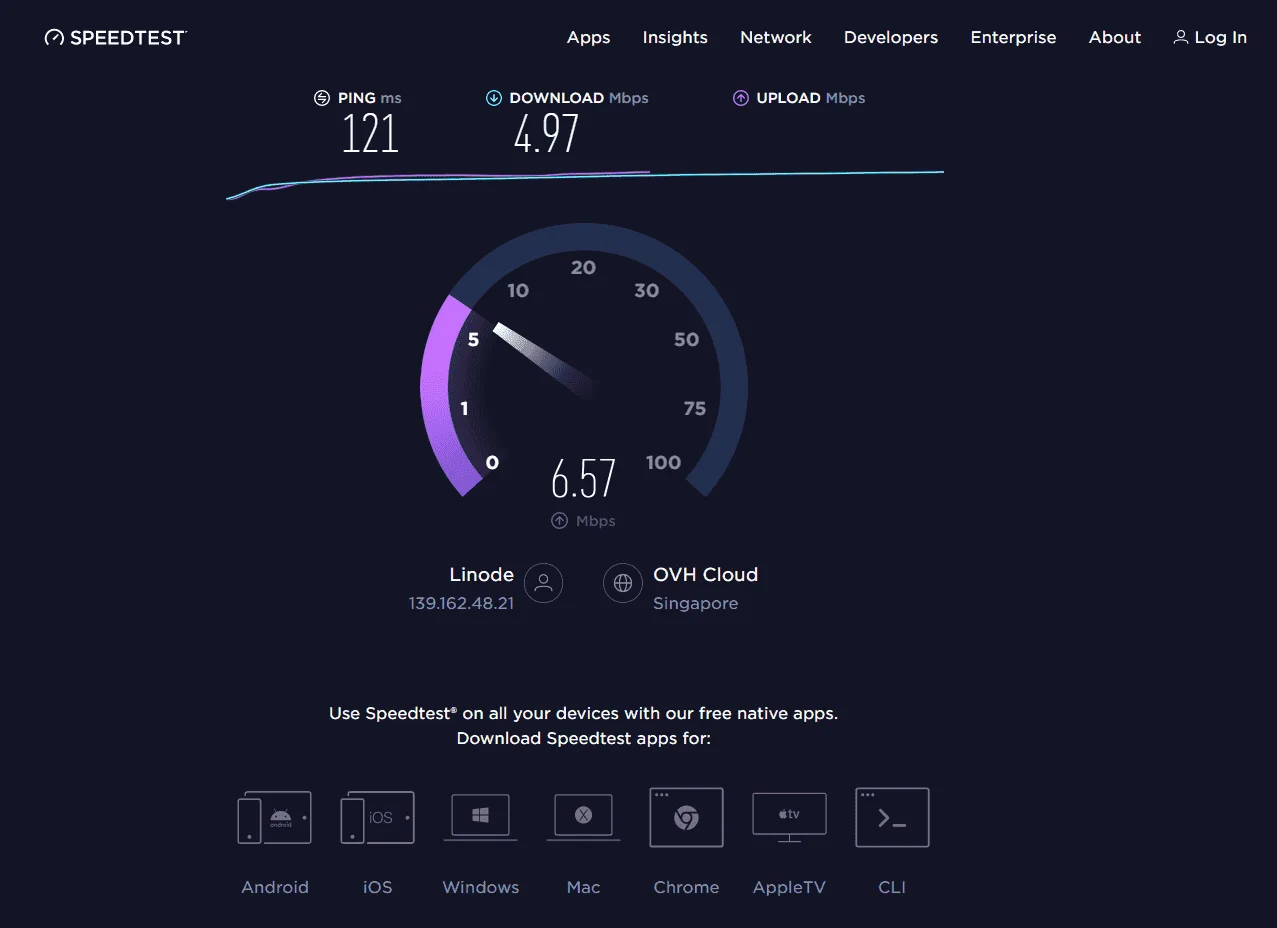
Task: Click the OVH Cloud server name
Action: (706, 574)
